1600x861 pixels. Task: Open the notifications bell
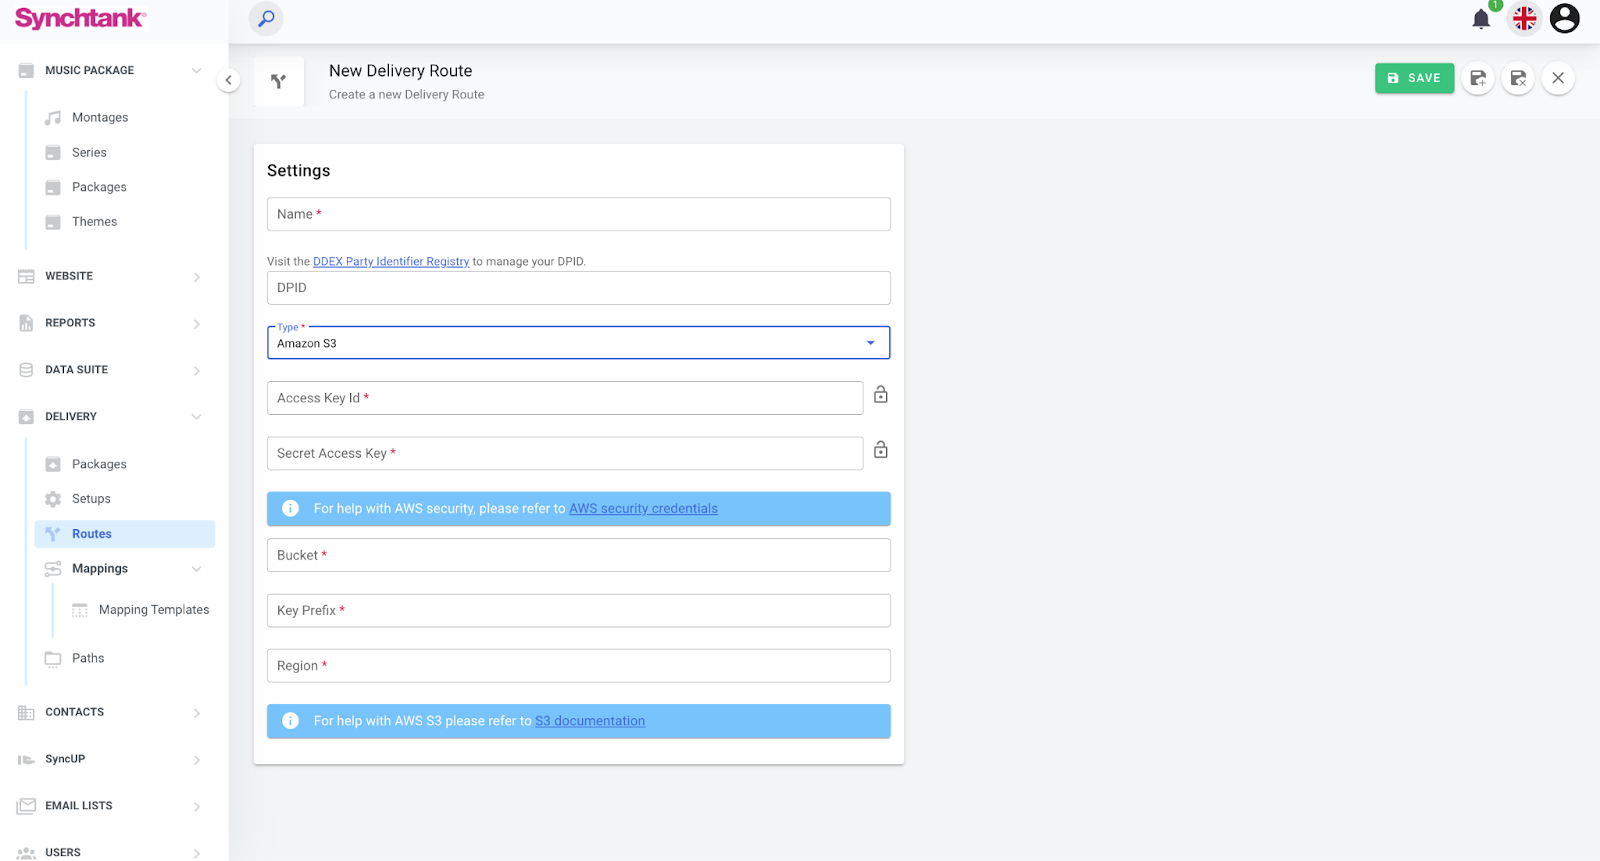(x=1481, y=19)
